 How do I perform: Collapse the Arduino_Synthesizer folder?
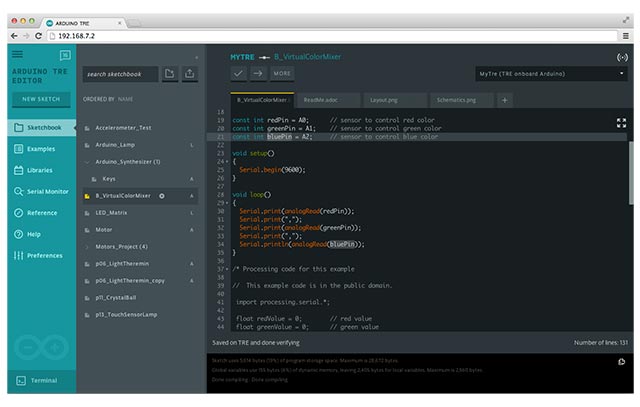88,161
